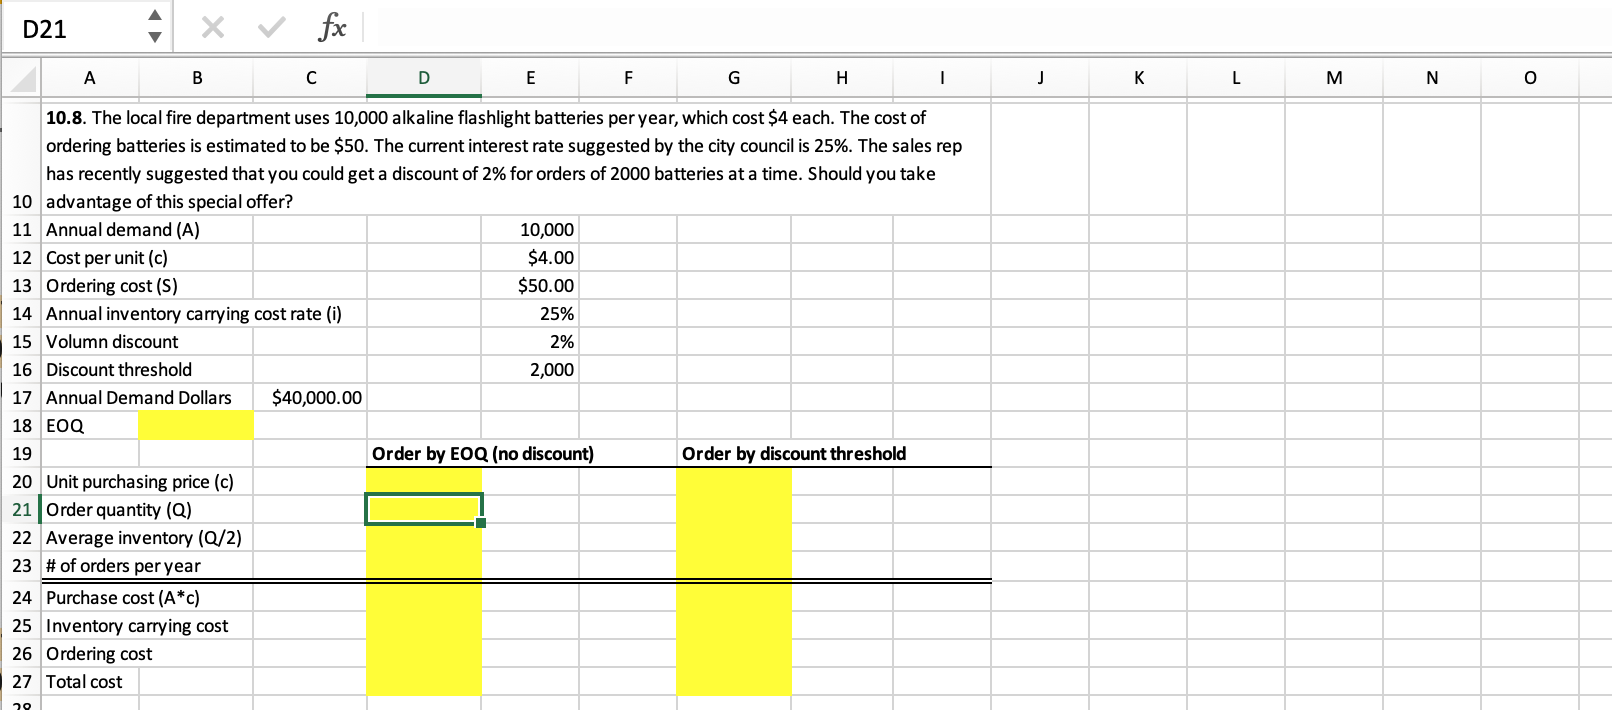
Task: Click yellow cell for EOQ unit price
Action: (x=424, y=482)
